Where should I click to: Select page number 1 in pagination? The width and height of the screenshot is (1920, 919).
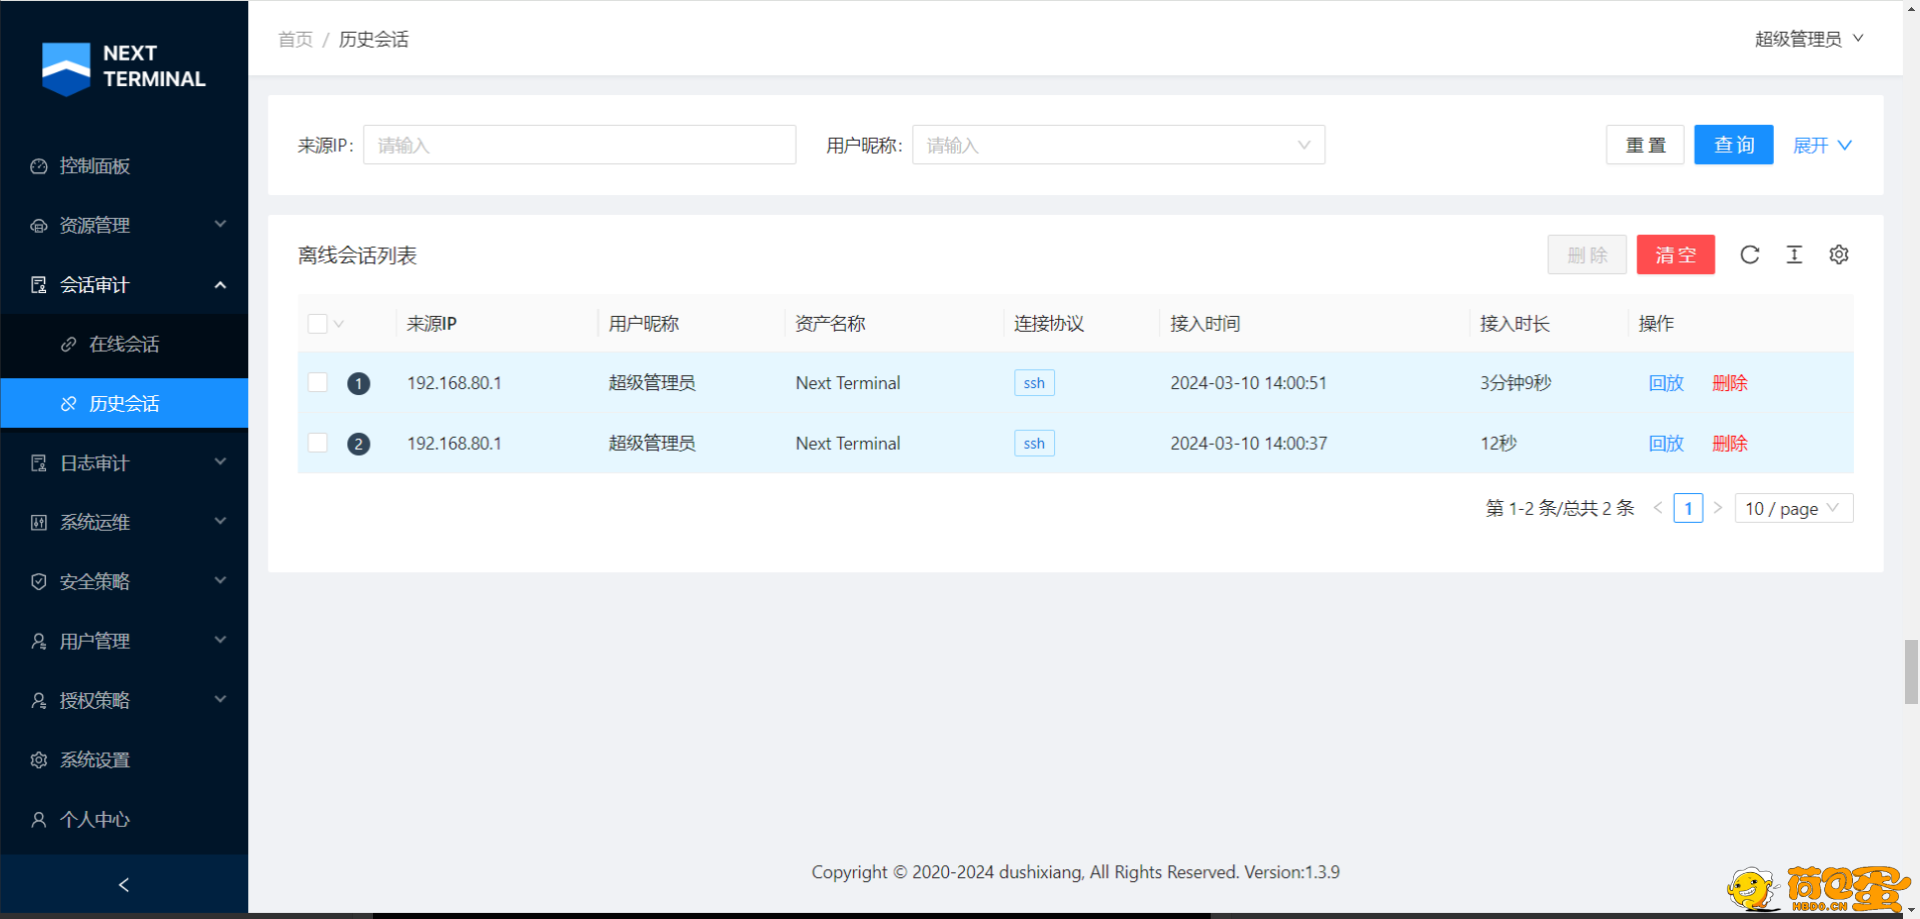click(x=1688, y=508)
